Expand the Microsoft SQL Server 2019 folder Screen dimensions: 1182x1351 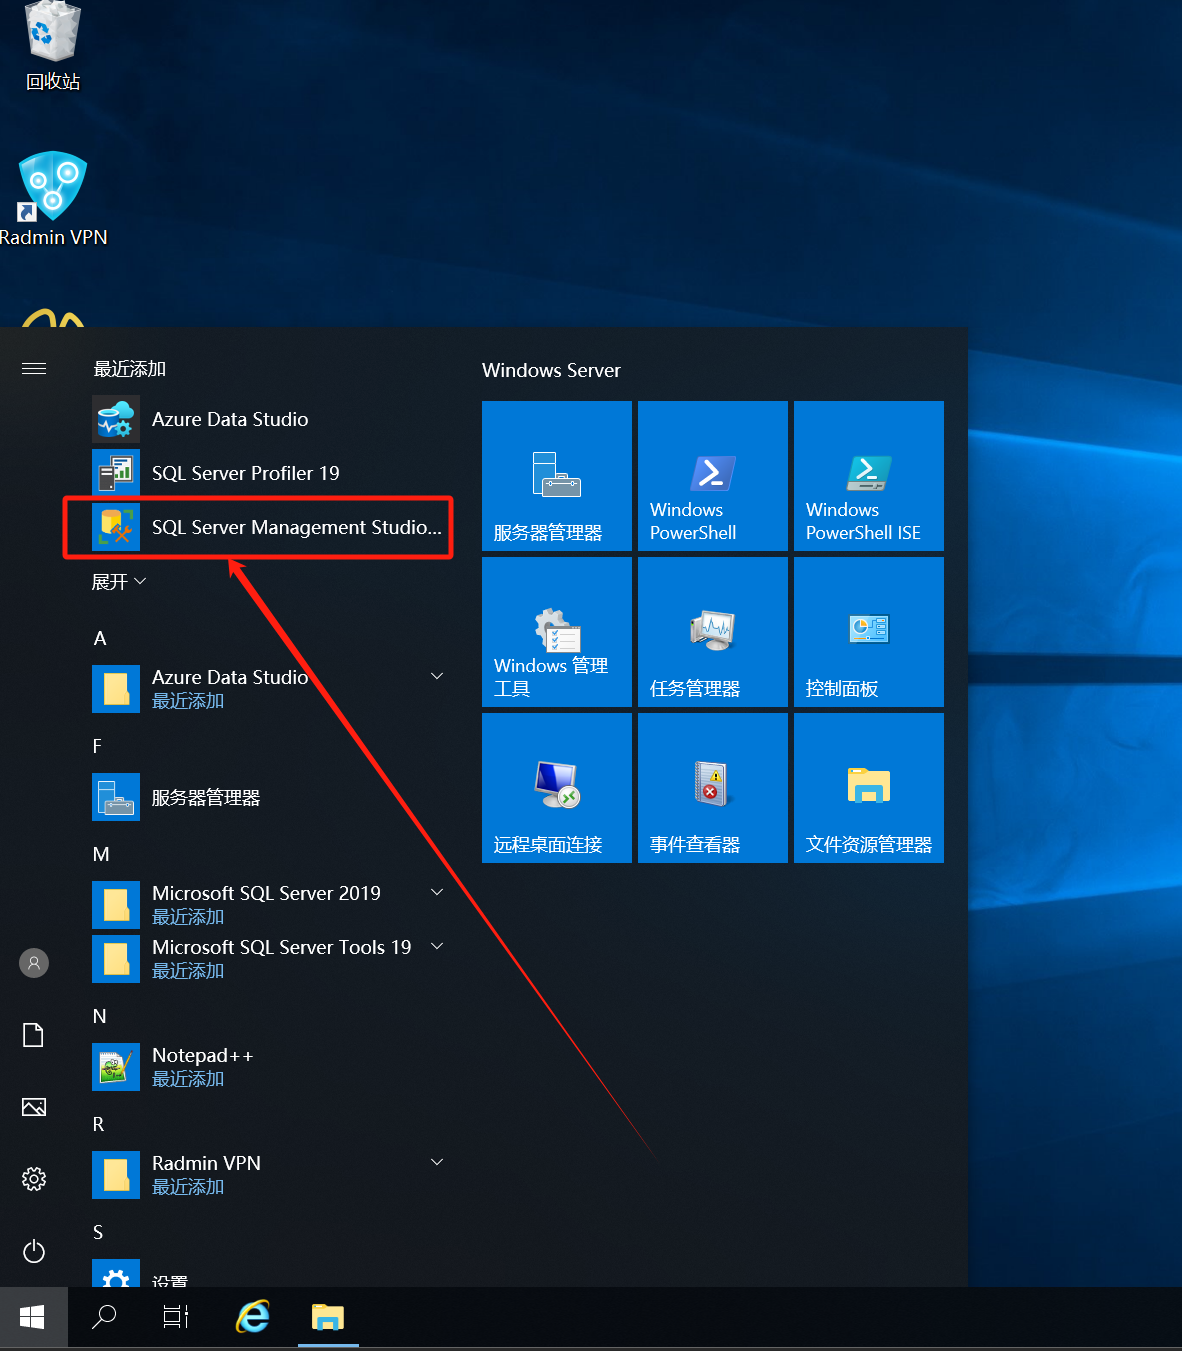click(x=437, y=892)
